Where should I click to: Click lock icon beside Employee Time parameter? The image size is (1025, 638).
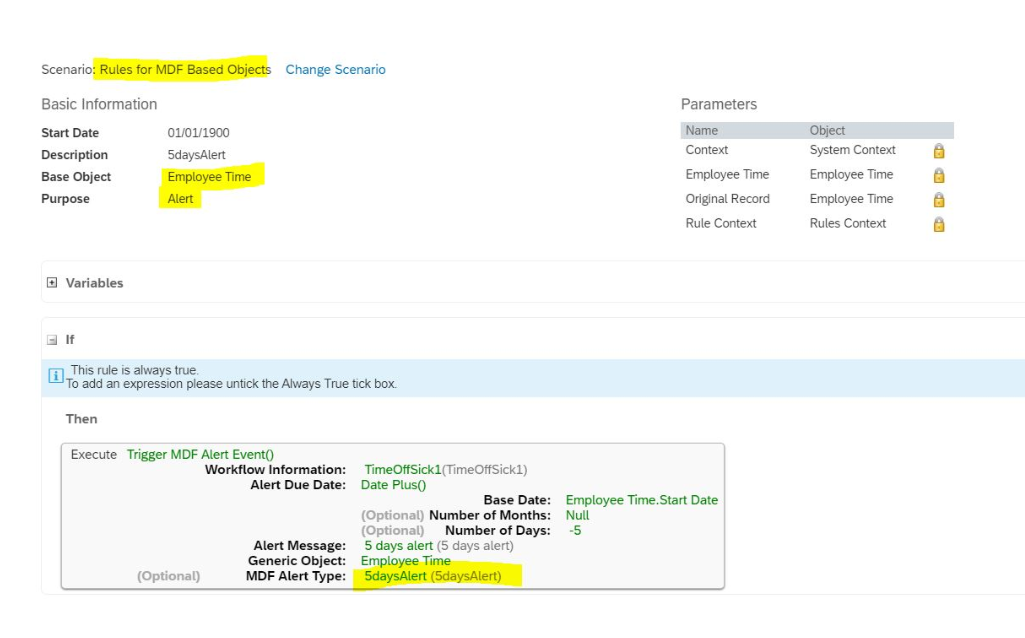(939, 175)
